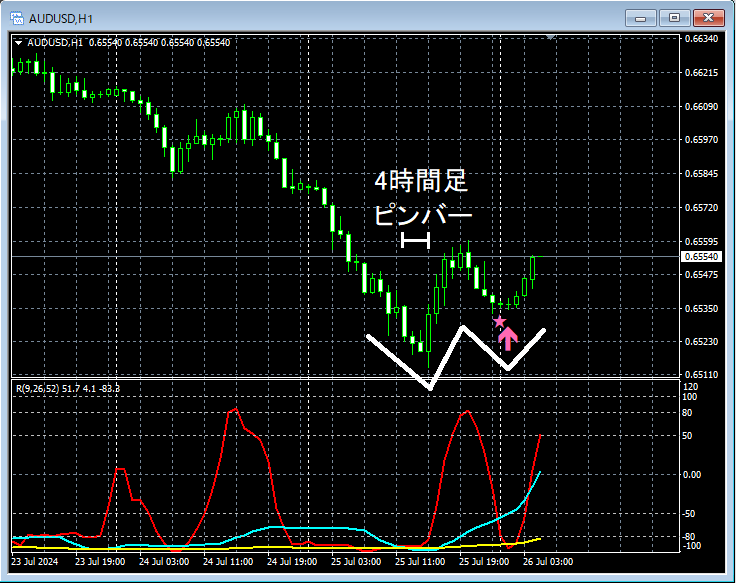The image size is (737, 583).
Task: Click the 0.65845 price scale value
Action: click(701, 173)
